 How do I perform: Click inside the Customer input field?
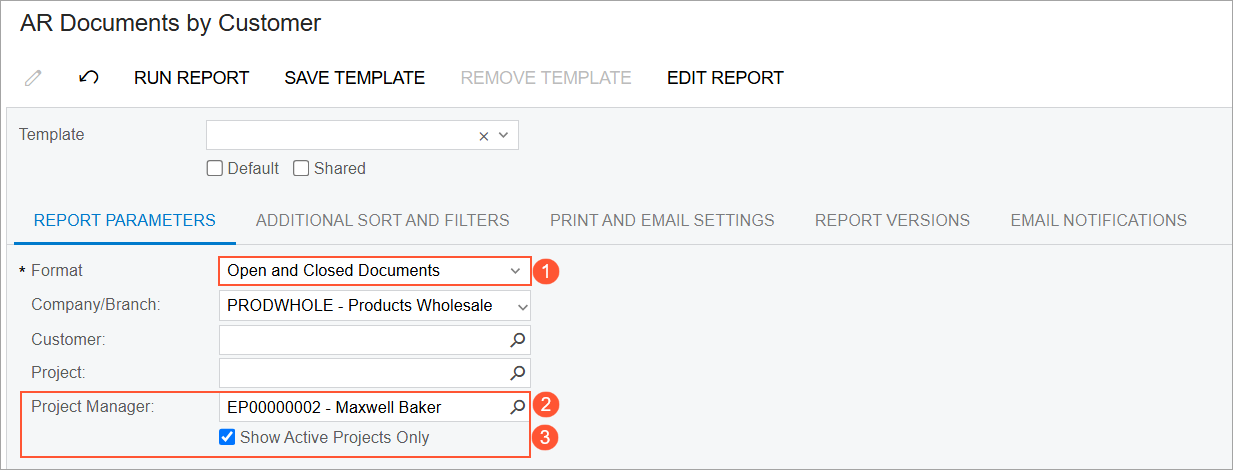tap(363, 340)
